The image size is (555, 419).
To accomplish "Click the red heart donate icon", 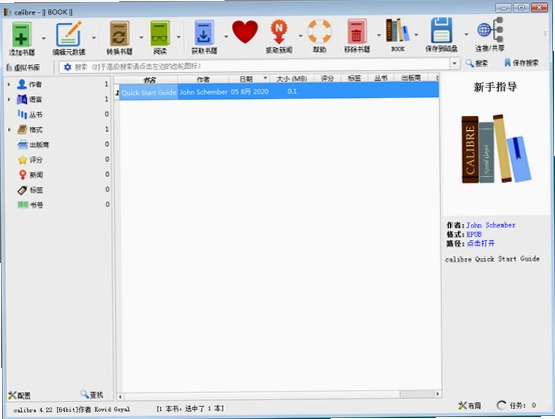I will 245,32.
